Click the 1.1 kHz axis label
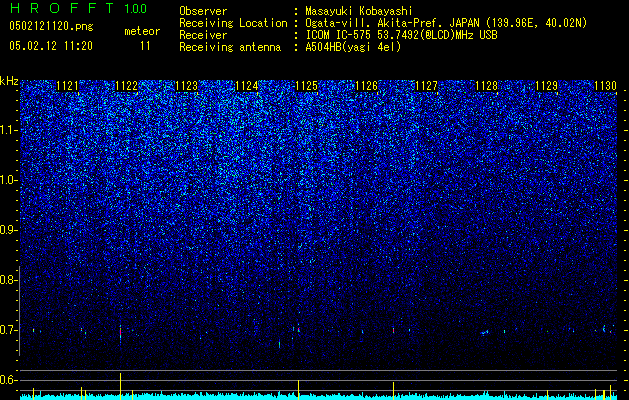Viewport: 629px width, 400px height. point(9,130)
